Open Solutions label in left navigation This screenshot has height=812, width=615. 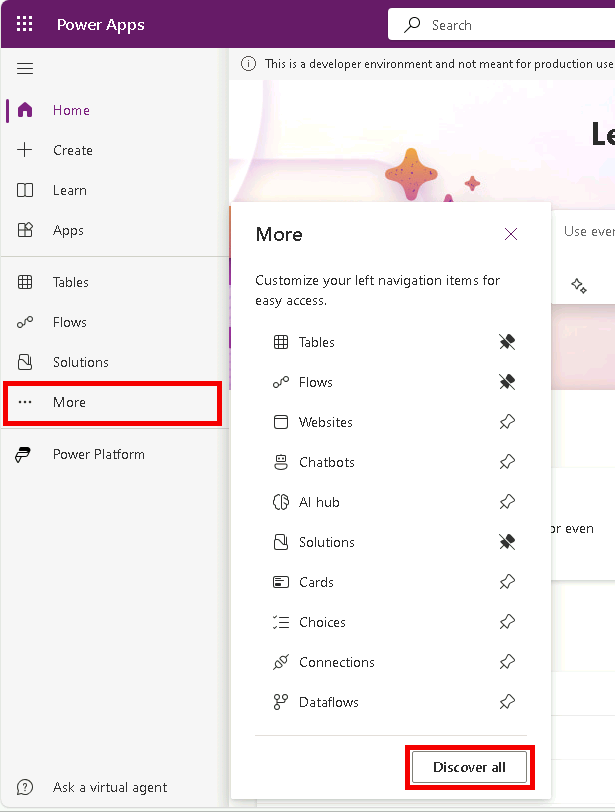pyautogui.click(x=80, y=362)
